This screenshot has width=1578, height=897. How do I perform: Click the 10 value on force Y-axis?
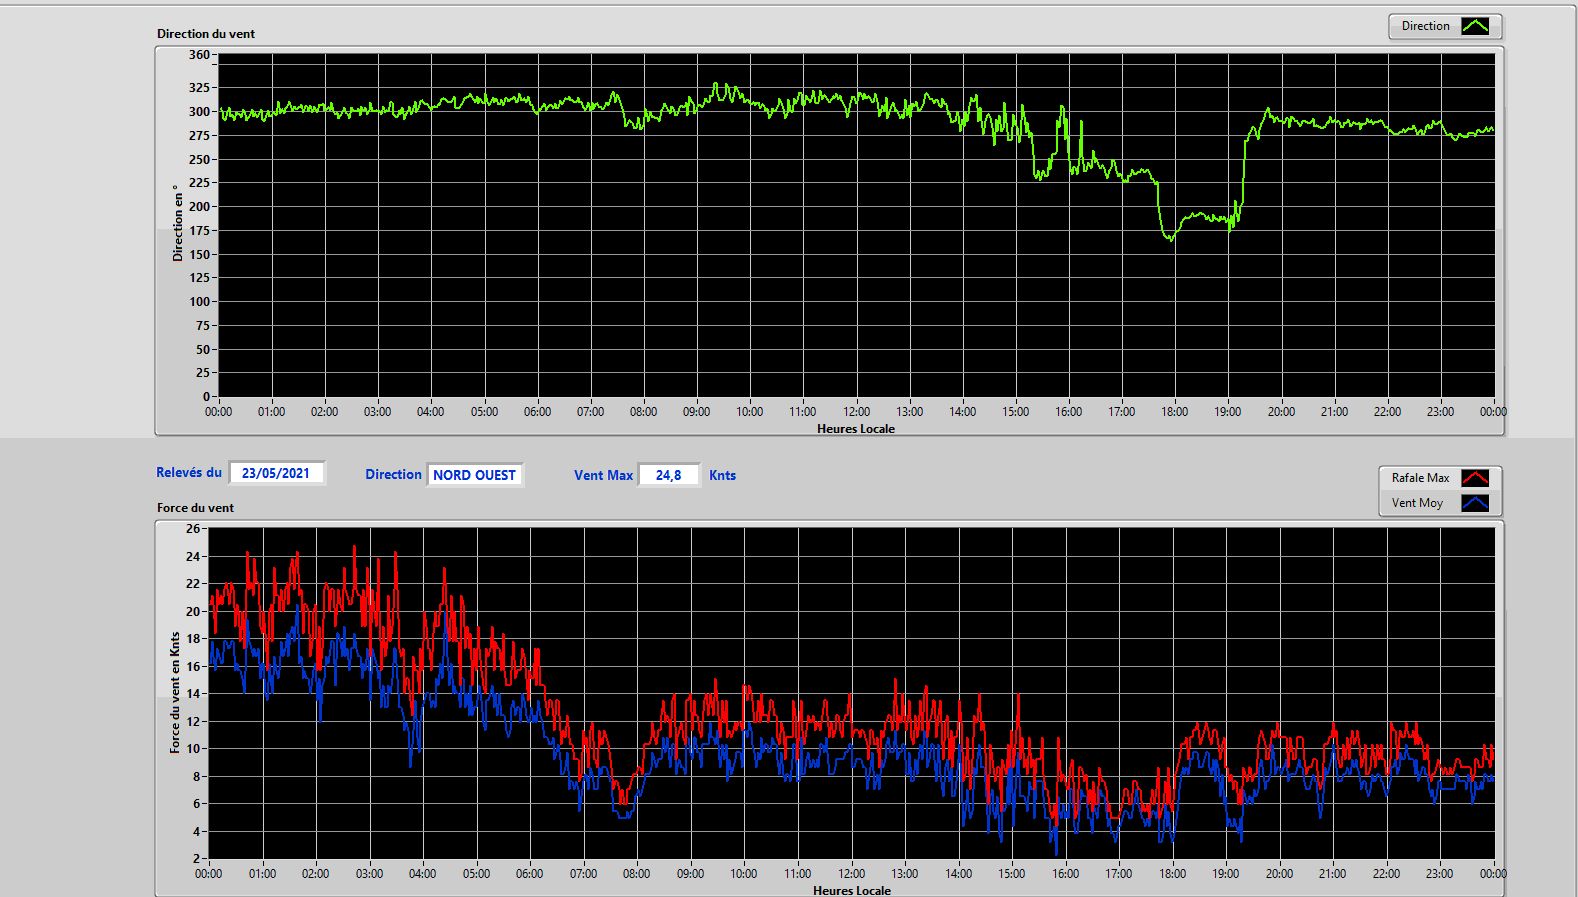pos(193,749)
